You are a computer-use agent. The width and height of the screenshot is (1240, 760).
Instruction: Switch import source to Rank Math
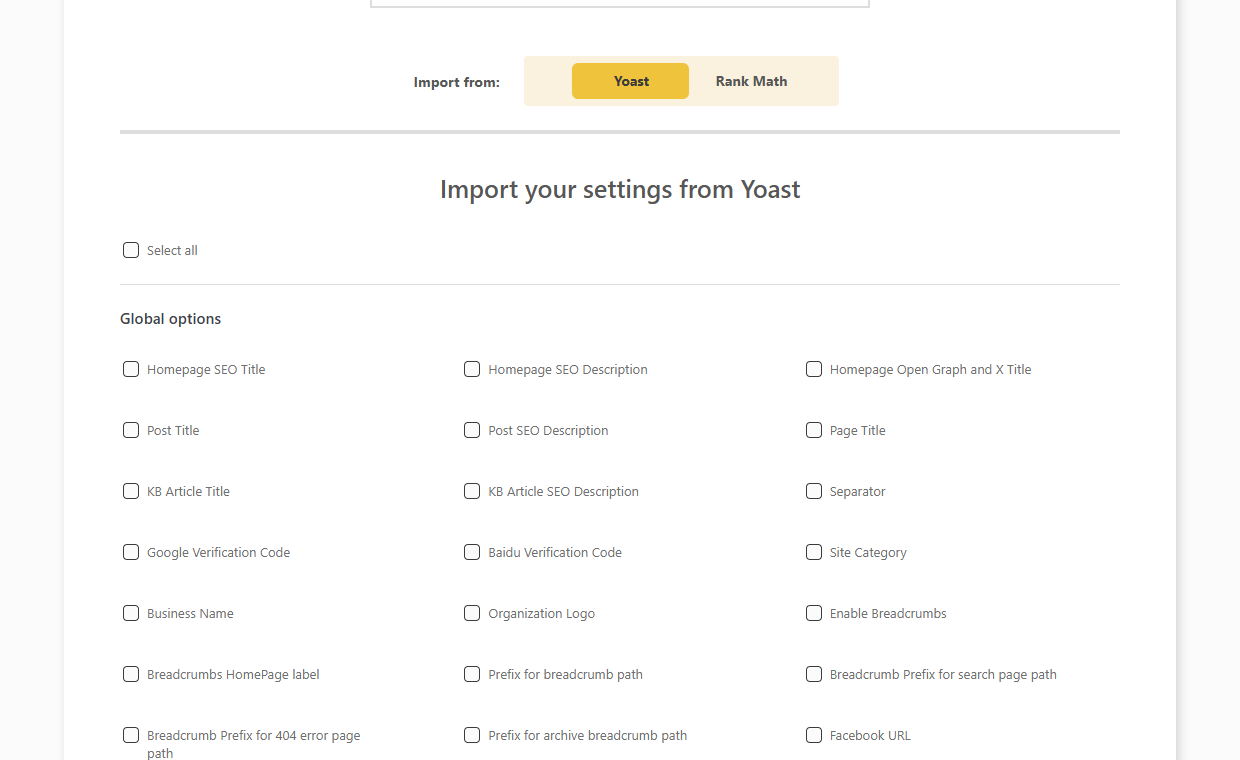coord(751,81)
